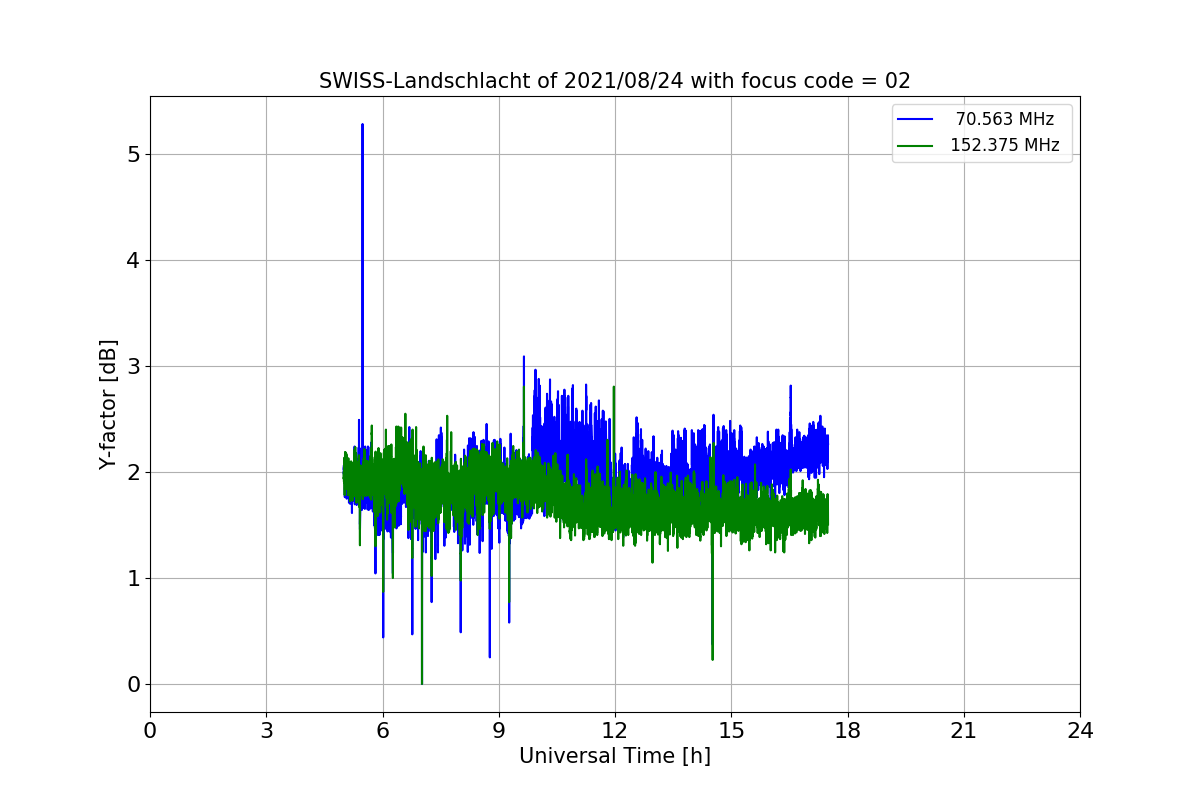This screenshot has height=800, width=1200.
Task: Click x-axis tick label '24'
Action: [1080, 731]
